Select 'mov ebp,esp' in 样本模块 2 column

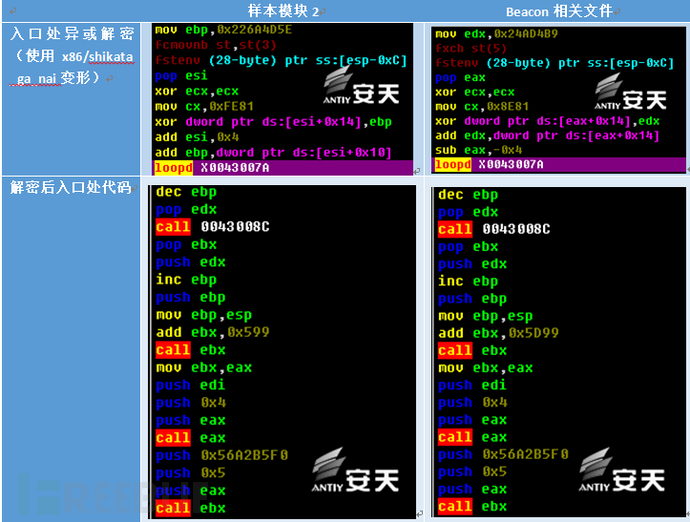coord(204,315)
